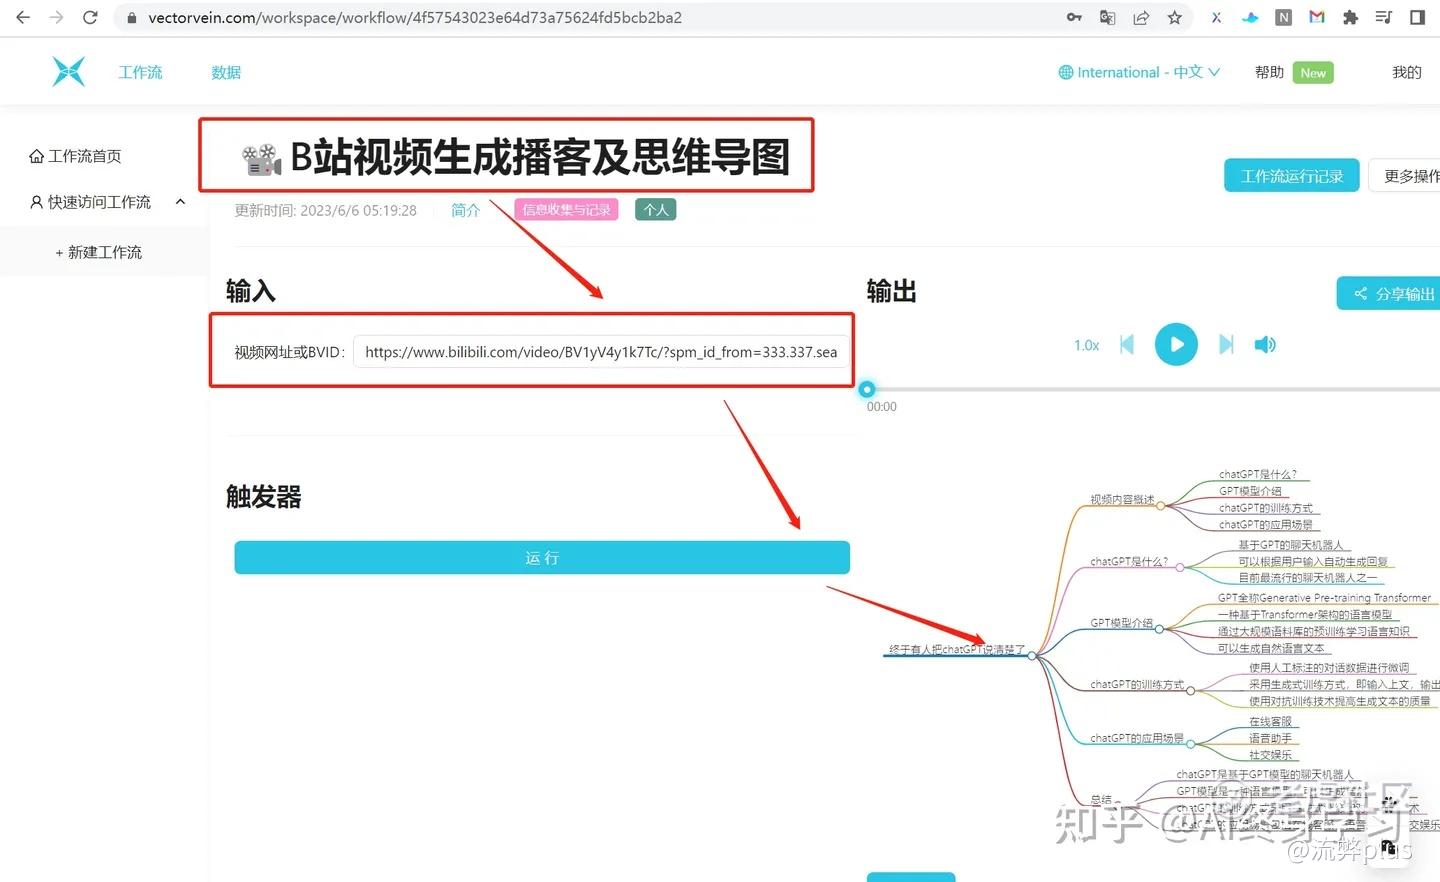Click the share icon in 分享输出 button

pos(1360,294)
